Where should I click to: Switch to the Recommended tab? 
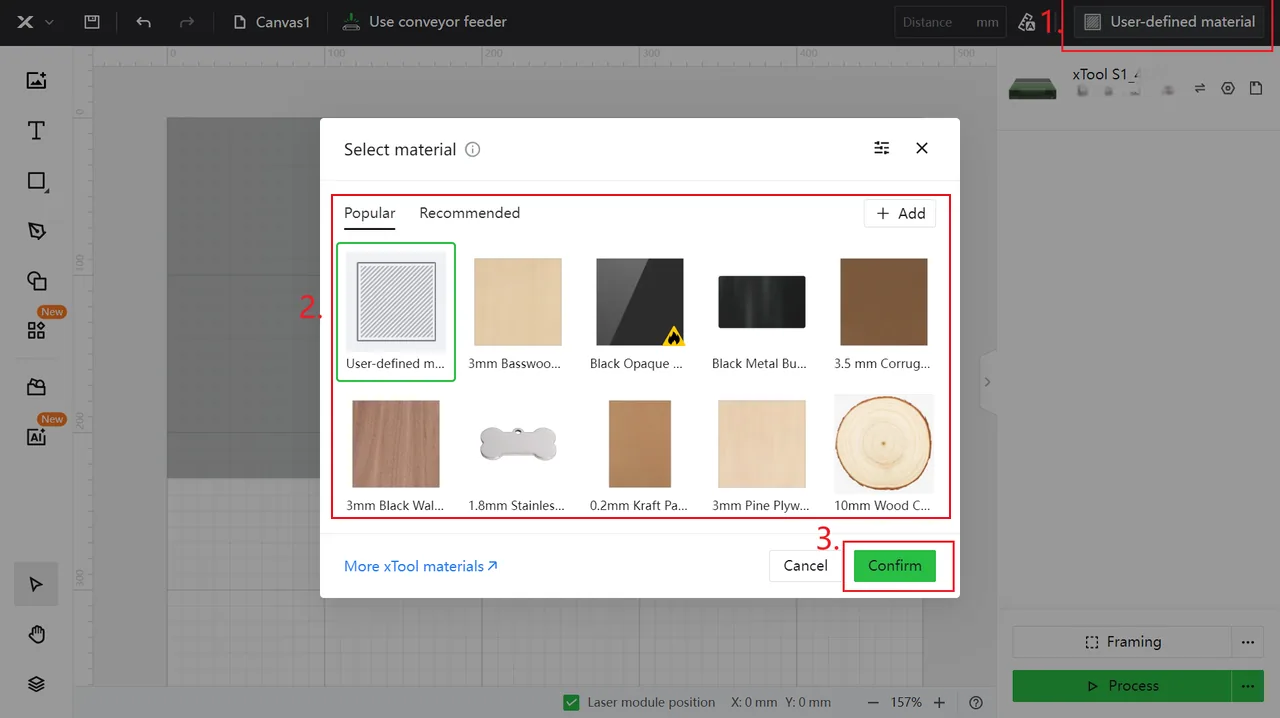(470, 213)
